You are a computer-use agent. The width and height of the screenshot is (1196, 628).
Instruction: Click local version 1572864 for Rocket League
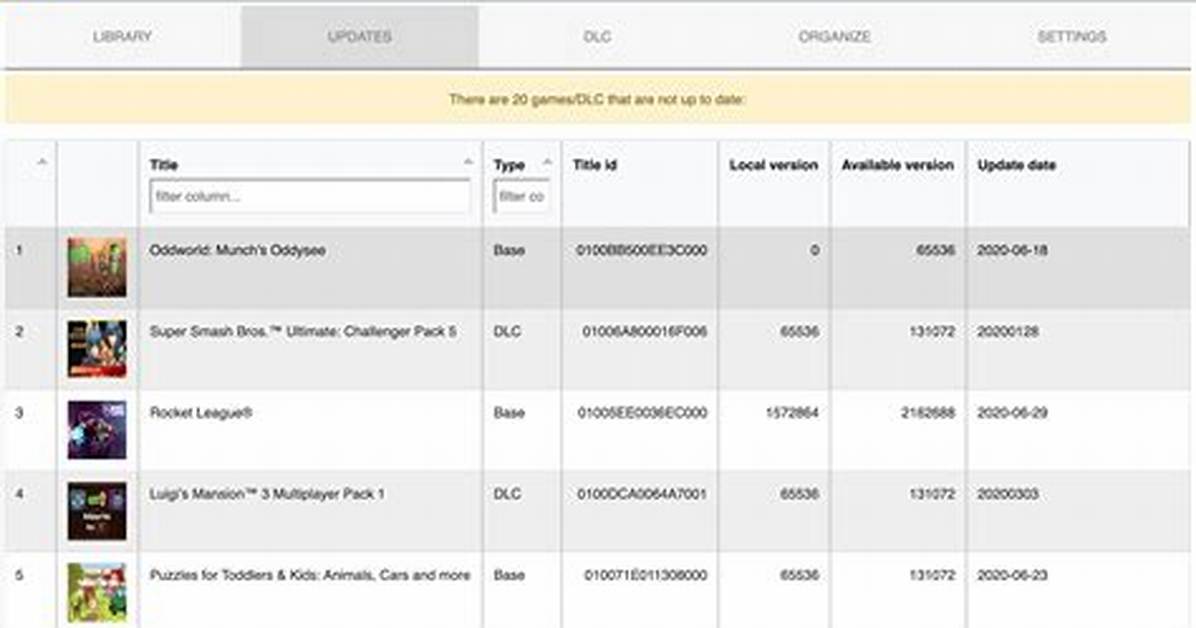tap(792, 413)
